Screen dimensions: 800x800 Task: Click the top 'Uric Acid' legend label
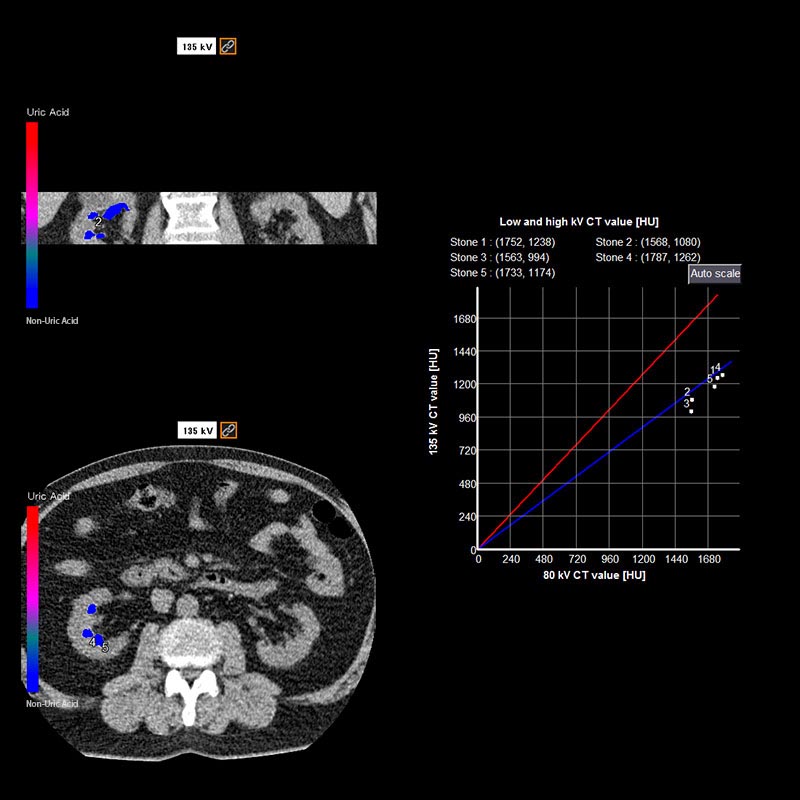[47, 112]
